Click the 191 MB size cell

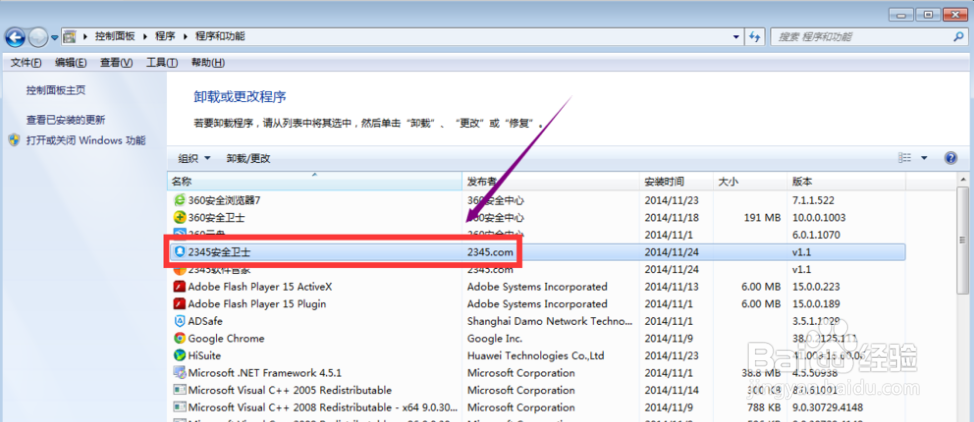click(x=761, y=218)
